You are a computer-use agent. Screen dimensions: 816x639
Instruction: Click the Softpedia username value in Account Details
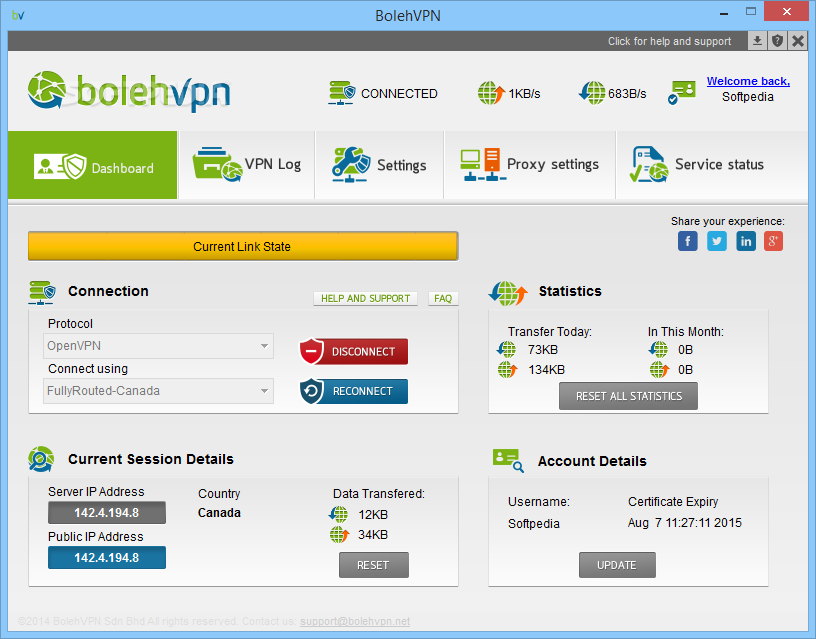coord(533,523)
